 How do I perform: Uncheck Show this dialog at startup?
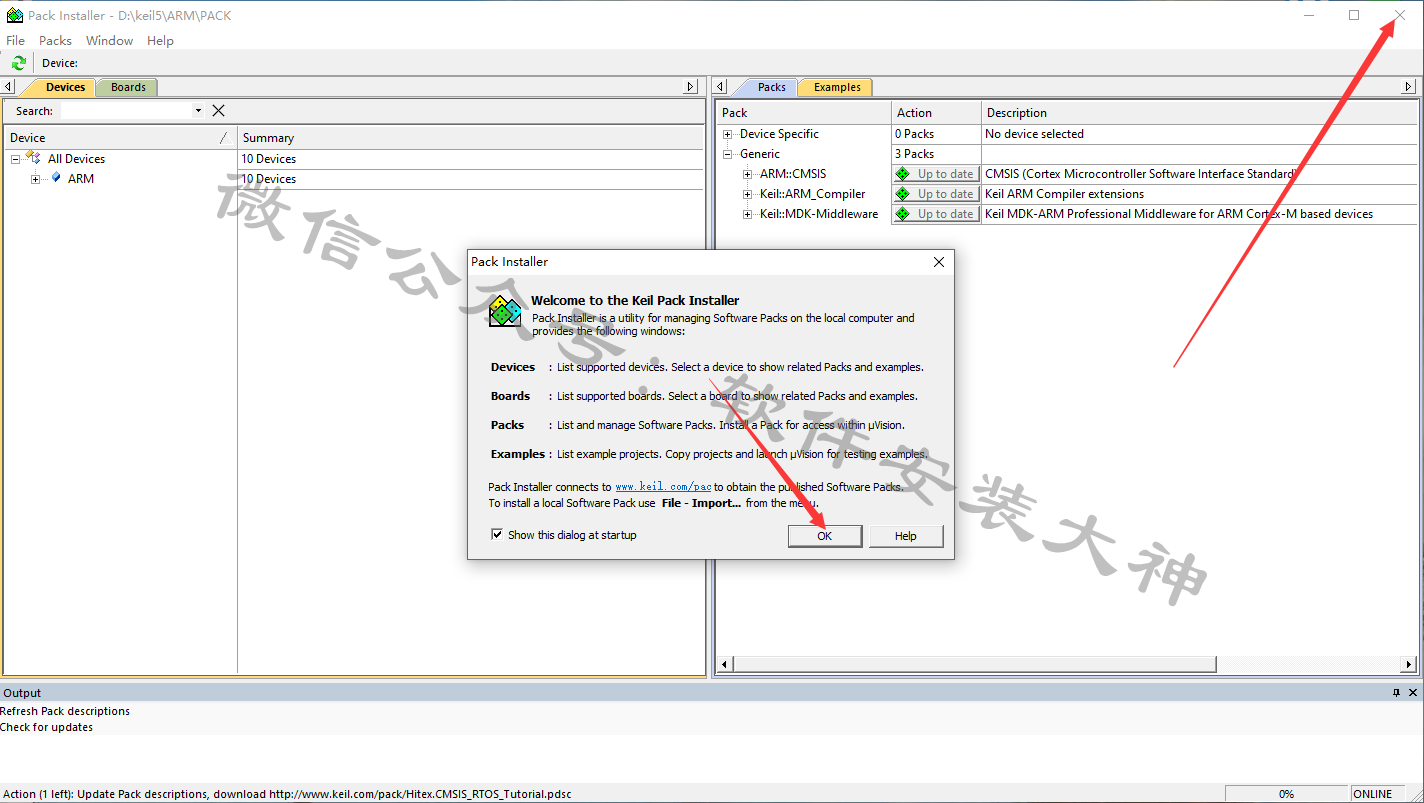(x=497, y=535)
